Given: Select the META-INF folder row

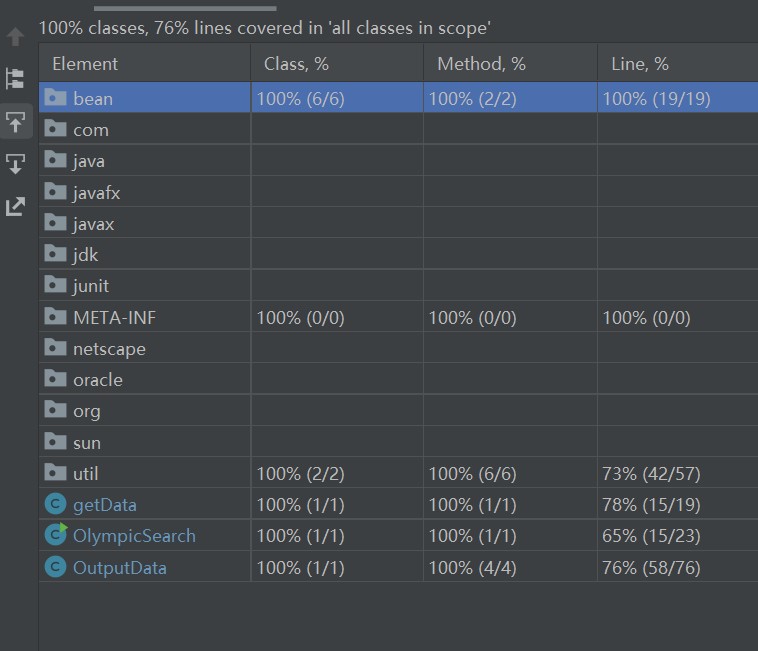Looking at the screenshot, I should pos(398,317).
